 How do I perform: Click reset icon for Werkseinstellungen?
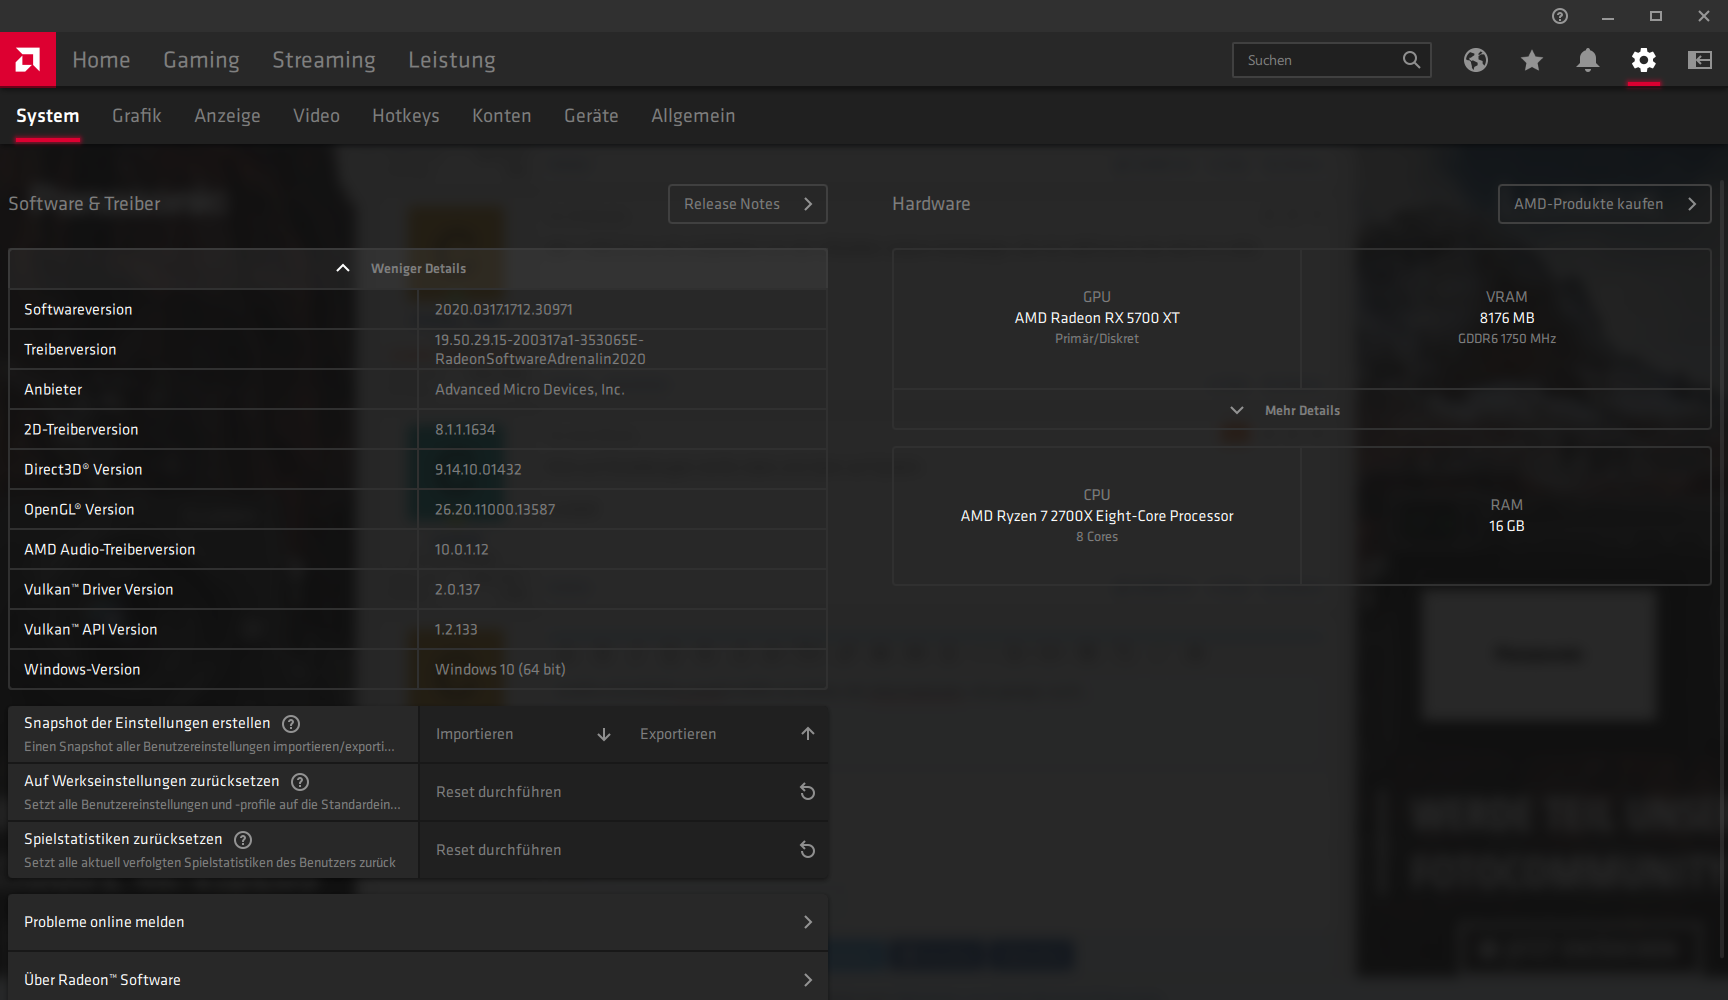tap(808, 792)
